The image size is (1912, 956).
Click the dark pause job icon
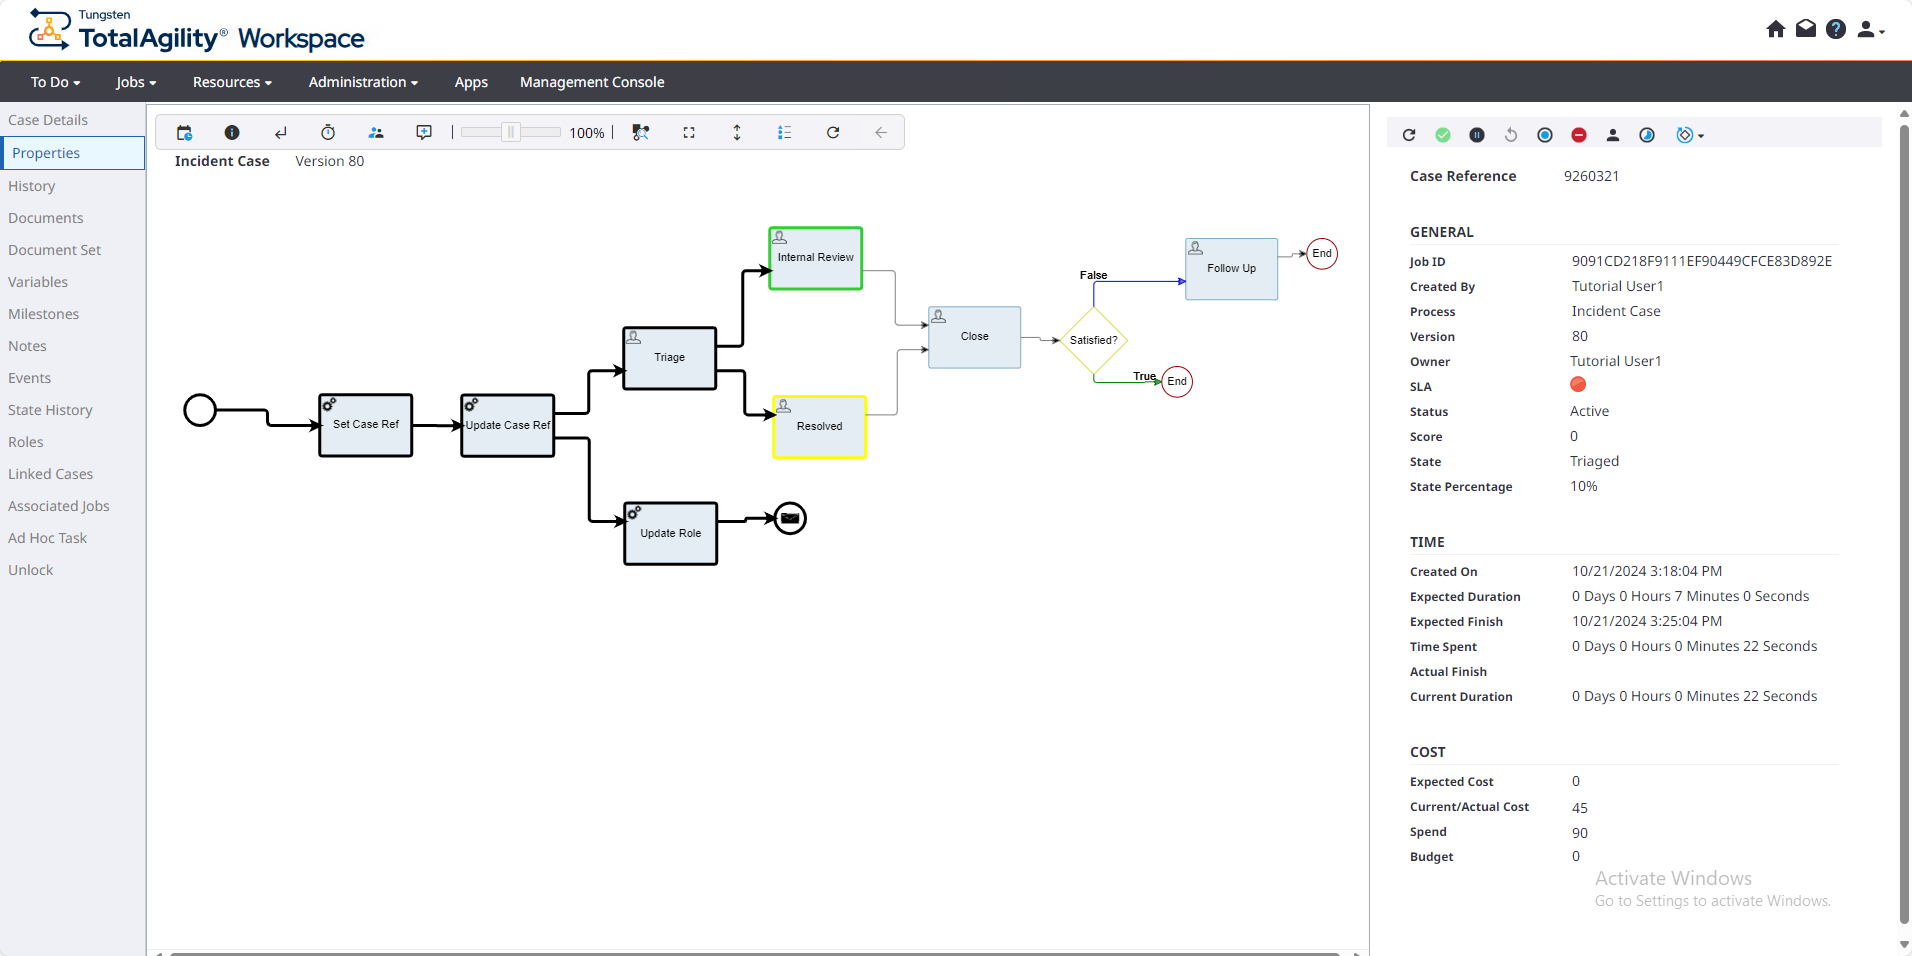point(1477,135)
